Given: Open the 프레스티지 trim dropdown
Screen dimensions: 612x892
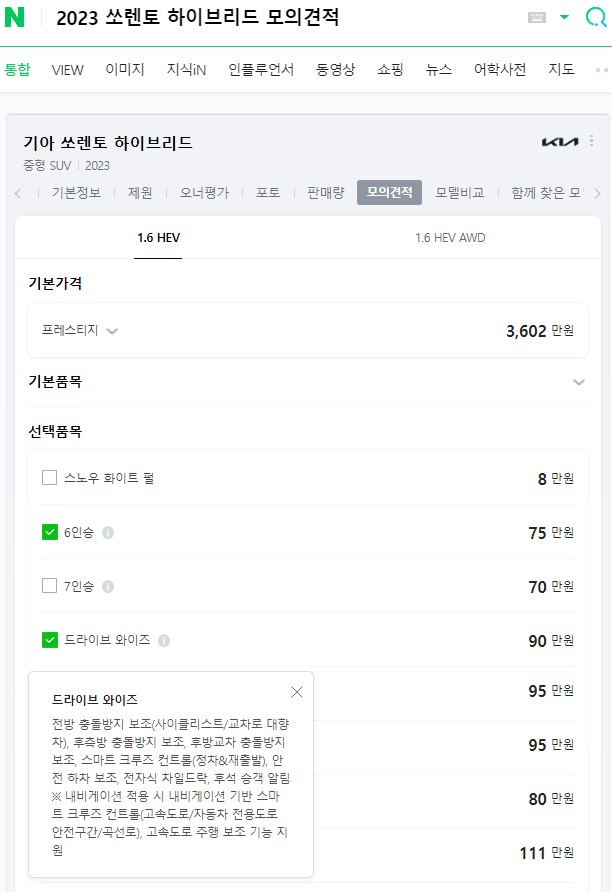Looking at the screenshot, I should (x=80, y=331).
